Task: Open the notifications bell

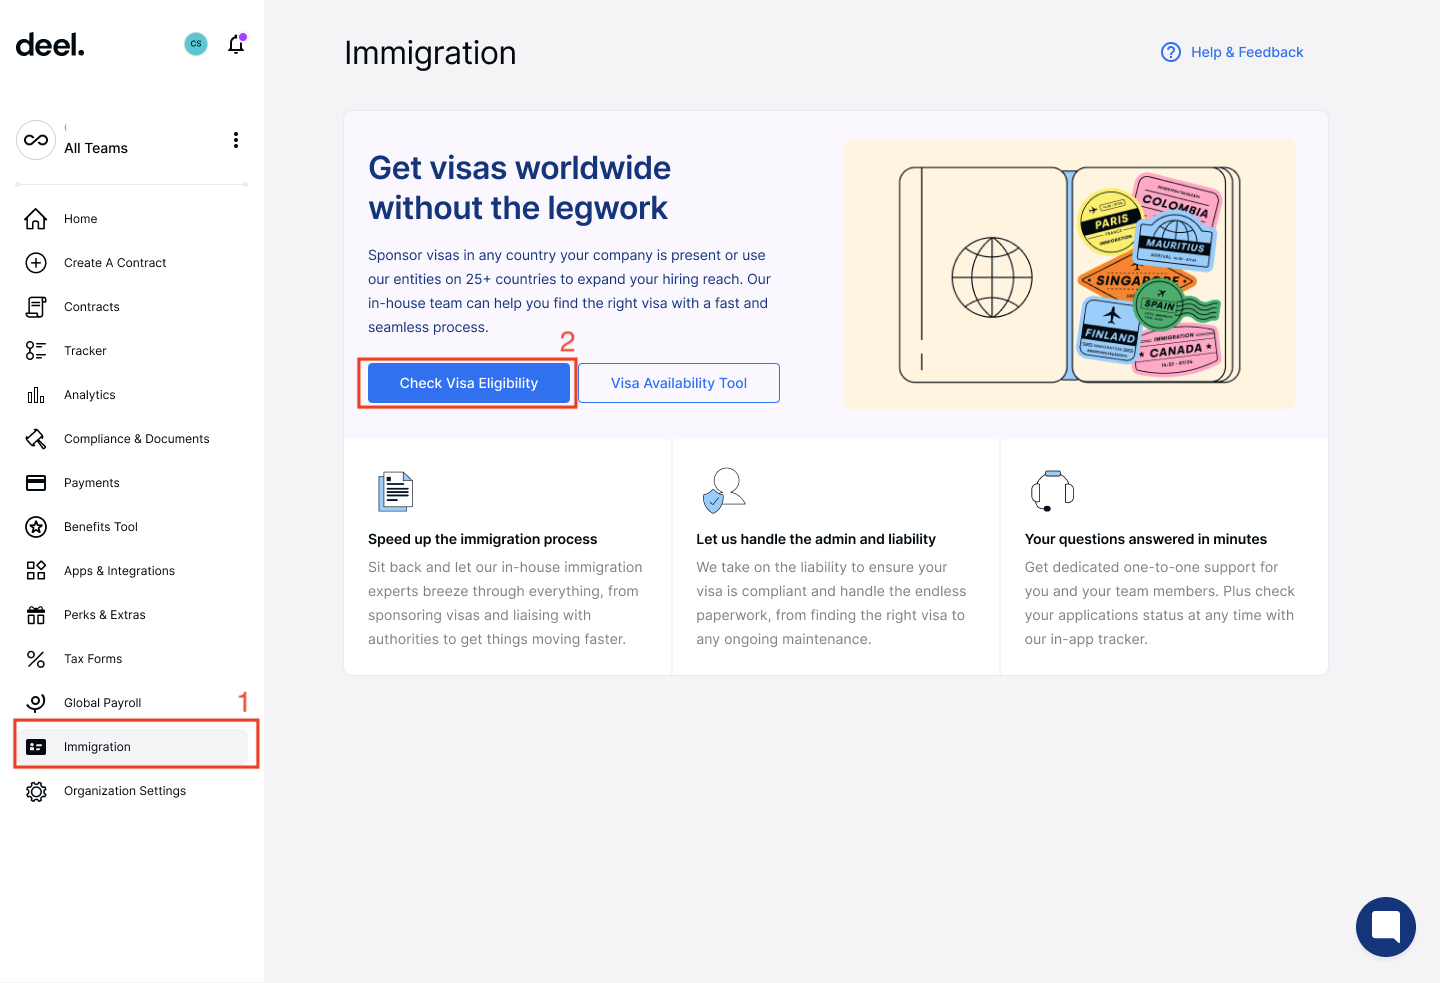Action: [236, 44]
